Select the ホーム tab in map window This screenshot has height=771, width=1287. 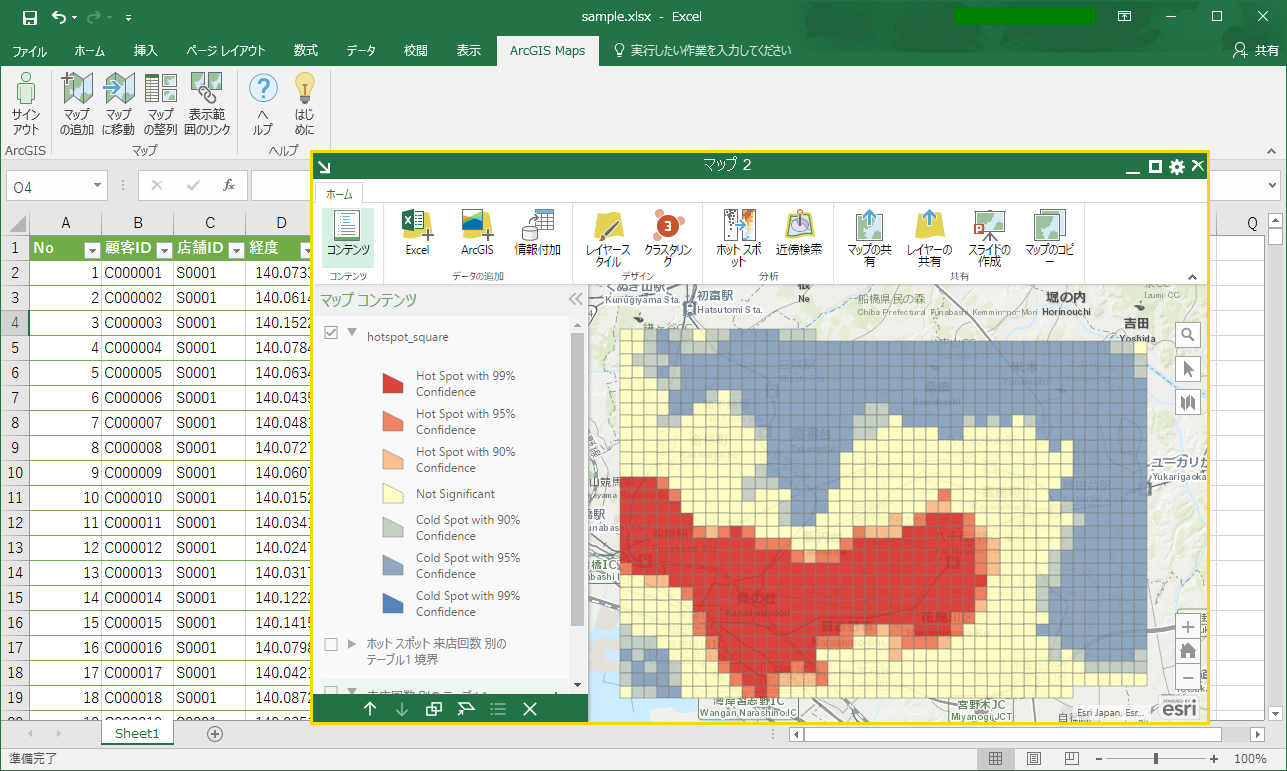coord(339,194)
